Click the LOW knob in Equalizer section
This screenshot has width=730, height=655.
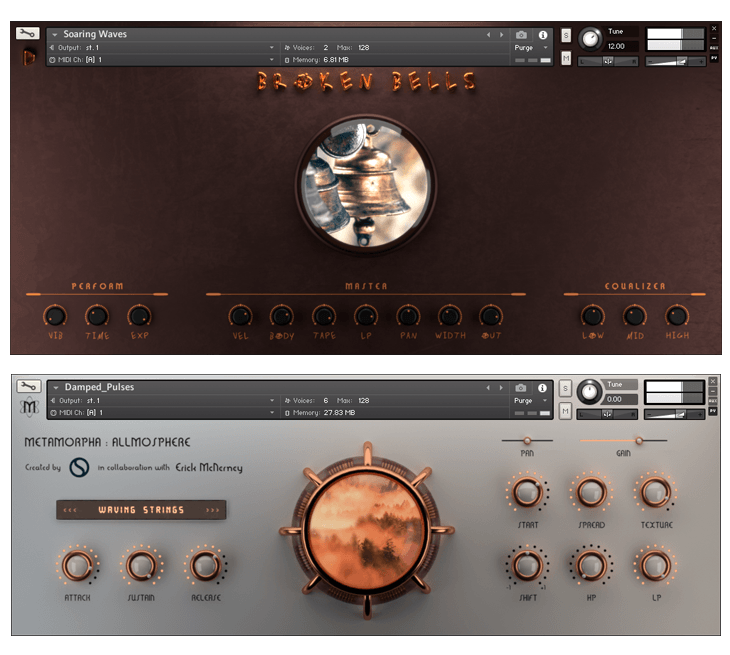(593, 316)
